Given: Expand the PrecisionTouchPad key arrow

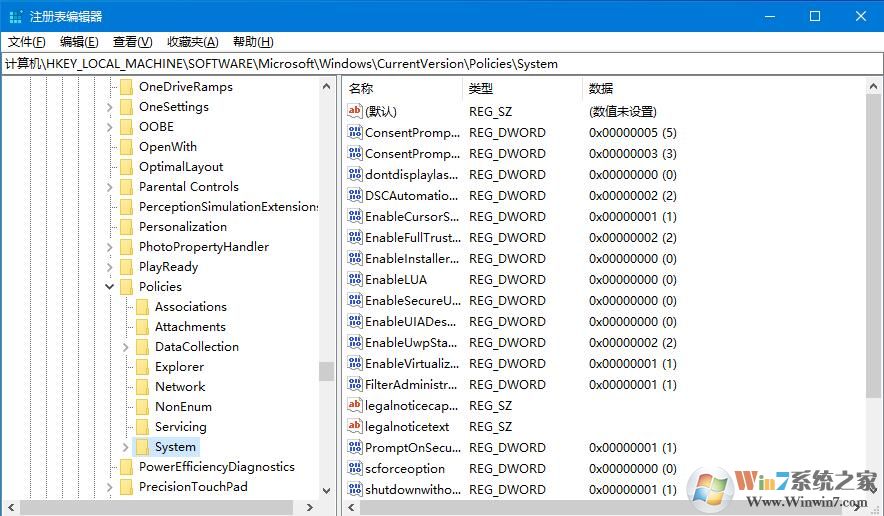Looking at the screenshot, I should click(x=109, y=487).
